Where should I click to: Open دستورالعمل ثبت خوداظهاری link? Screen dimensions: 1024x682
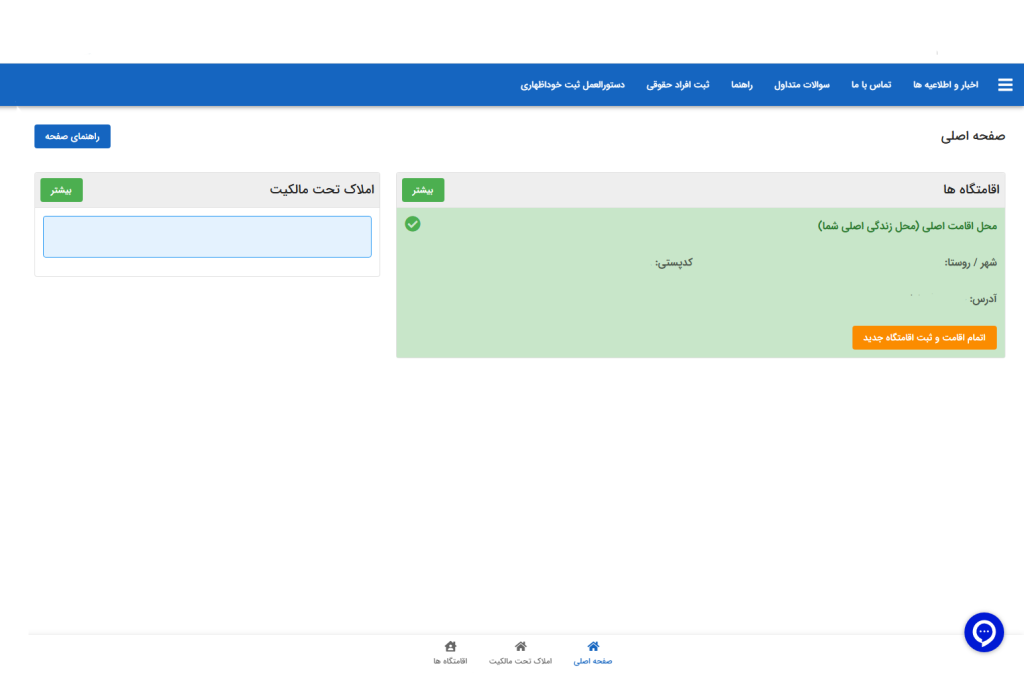click(572, 85)
